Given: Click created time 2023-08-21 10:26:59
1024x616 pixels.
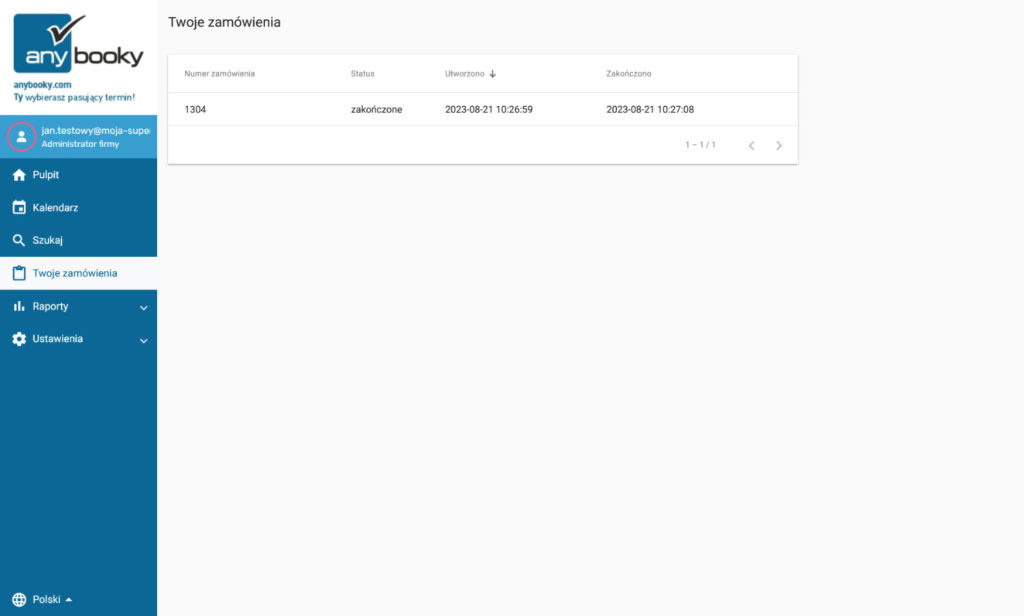Looking at the screenshot, I should point(488,110).
